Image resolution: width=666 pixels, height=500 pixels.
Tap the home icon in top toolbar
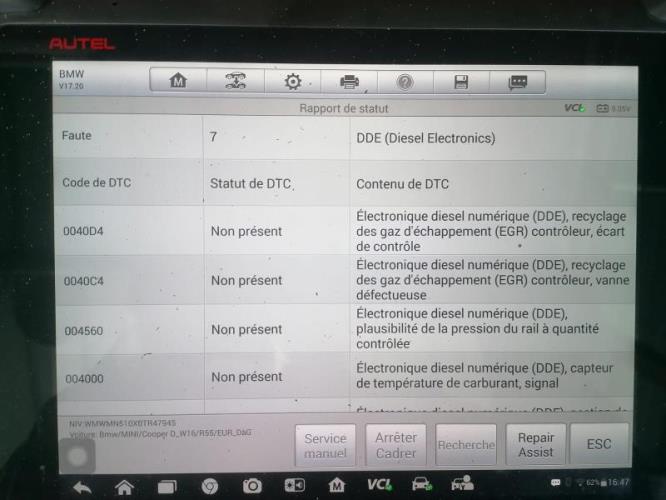point(178,81)
